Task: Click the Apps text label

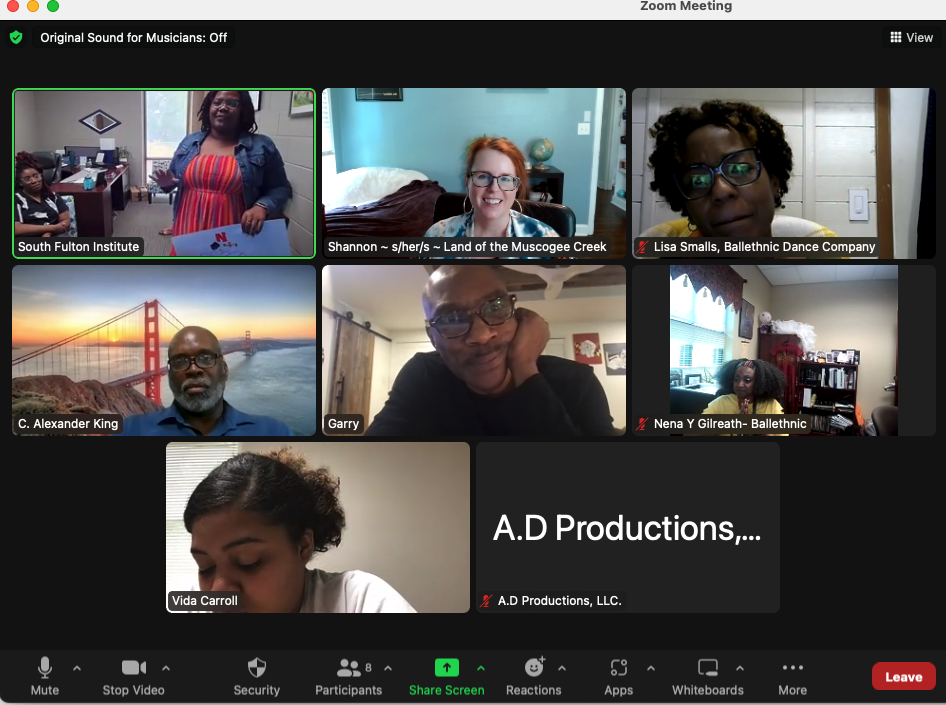Action: (x=619, y=690)
